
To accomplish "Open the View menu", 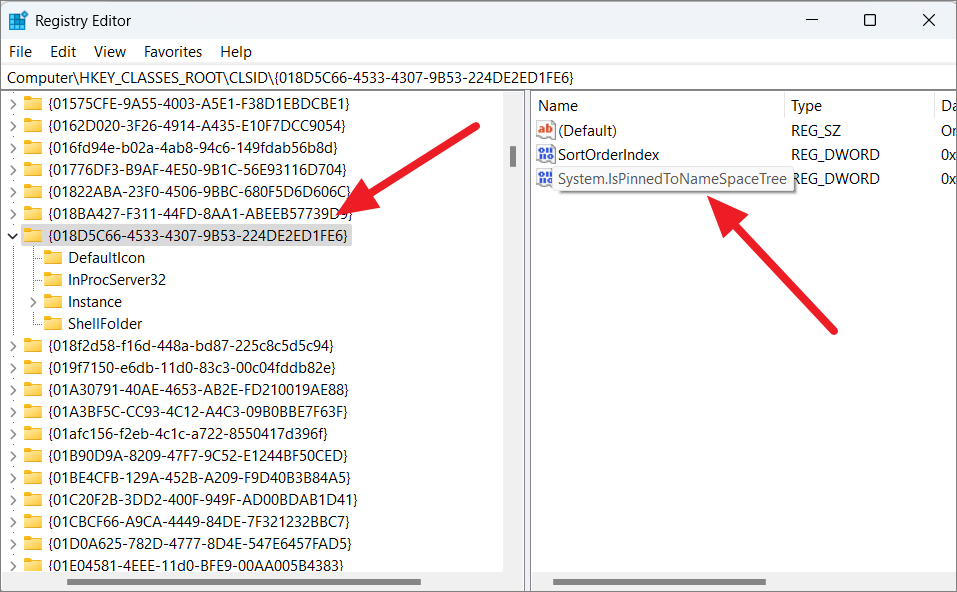I will [x=110, y=52].
